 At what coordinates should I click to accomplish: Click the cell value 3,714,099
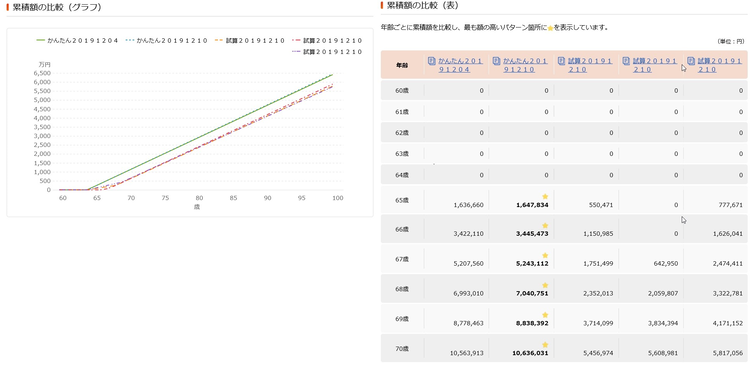(x=598, y=323)
